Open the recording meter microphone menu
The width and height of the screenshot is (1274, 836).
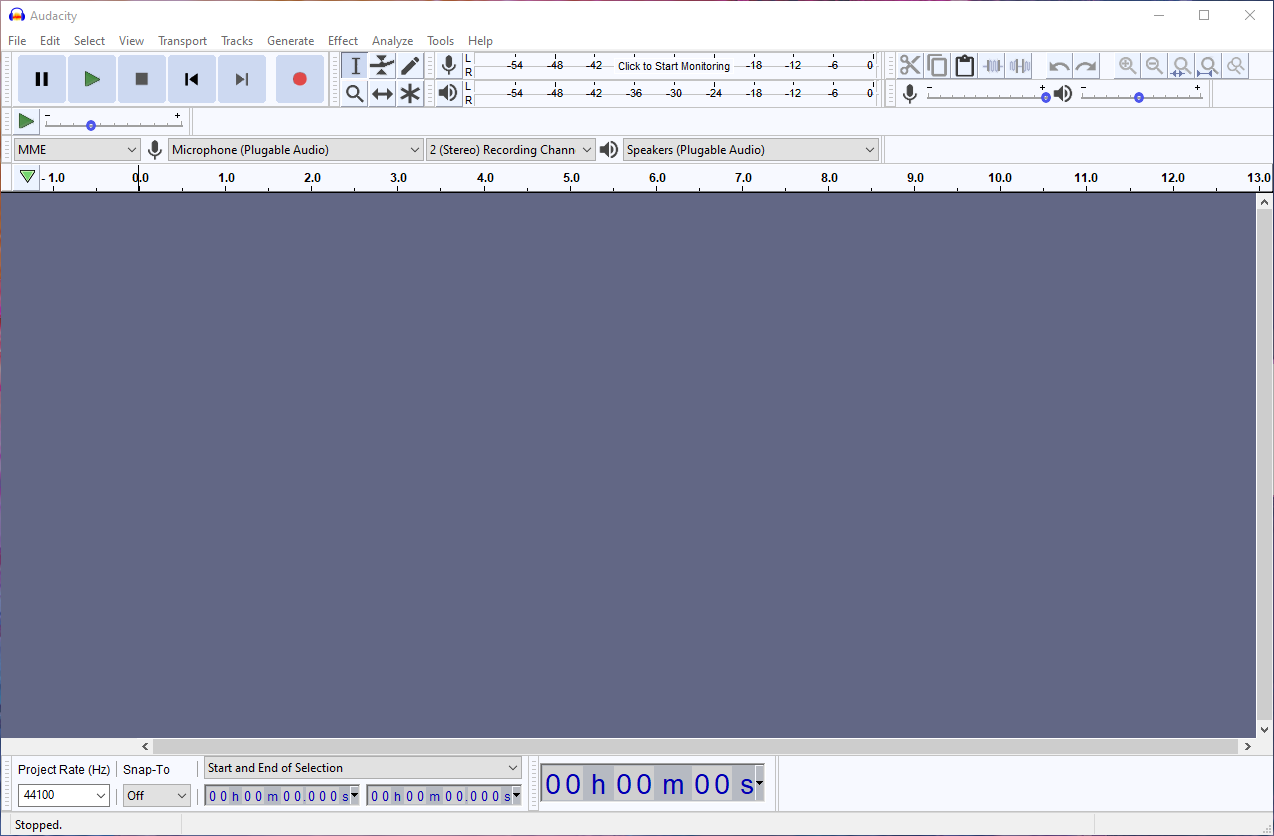[x=449, y=66]
